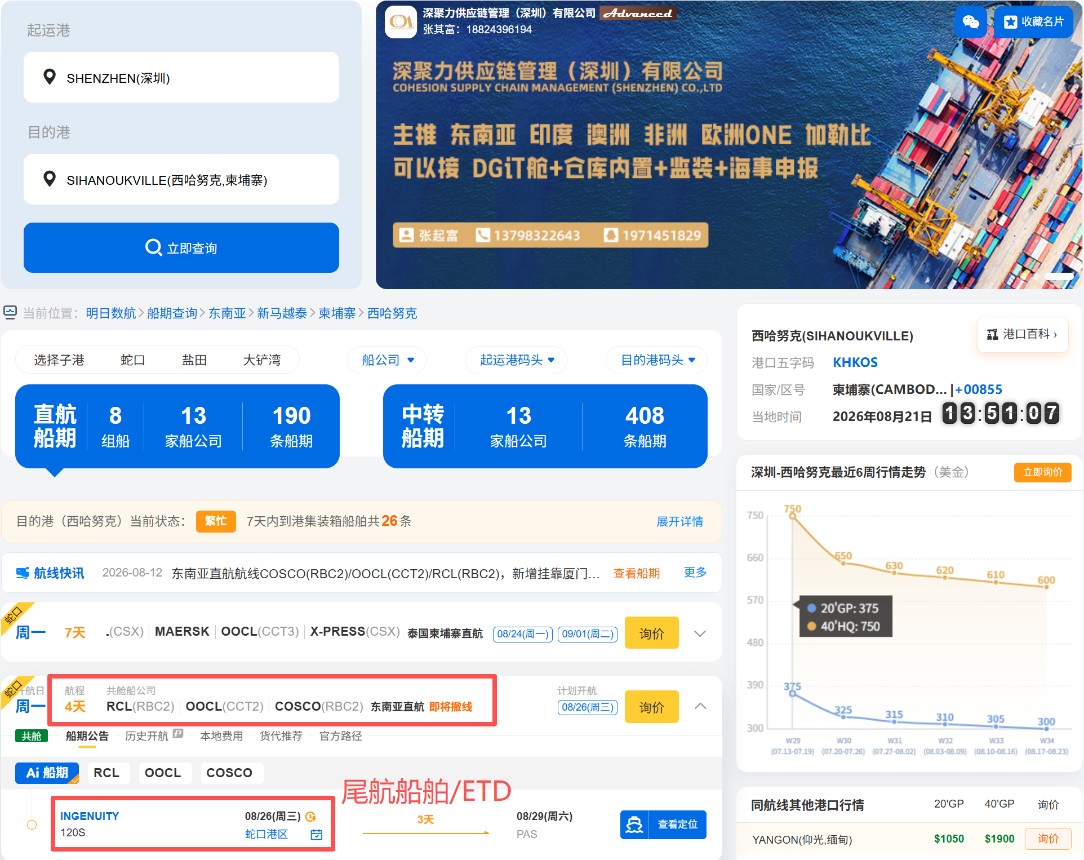Open the 船公司 filter dropdown
This screenshot has width=1084, height=860.
[x=388, y=360]
